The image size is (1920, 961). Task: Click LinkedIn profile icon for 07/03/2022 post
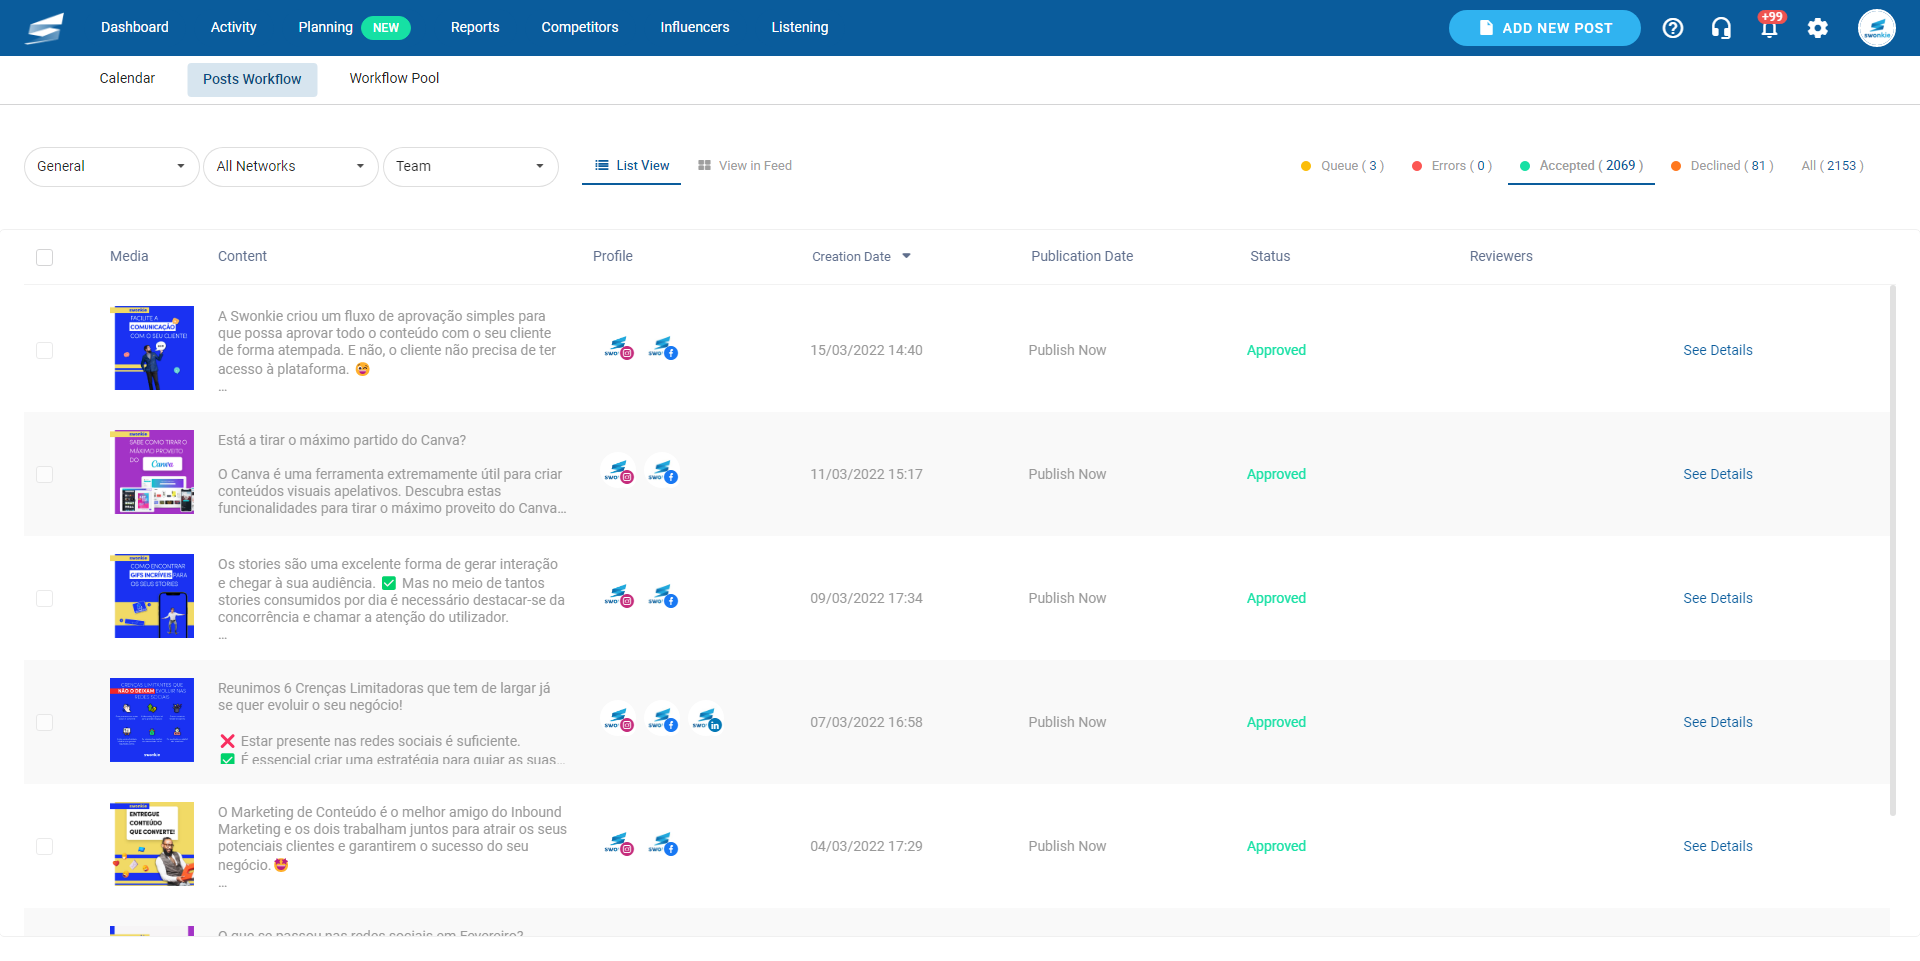707,720
